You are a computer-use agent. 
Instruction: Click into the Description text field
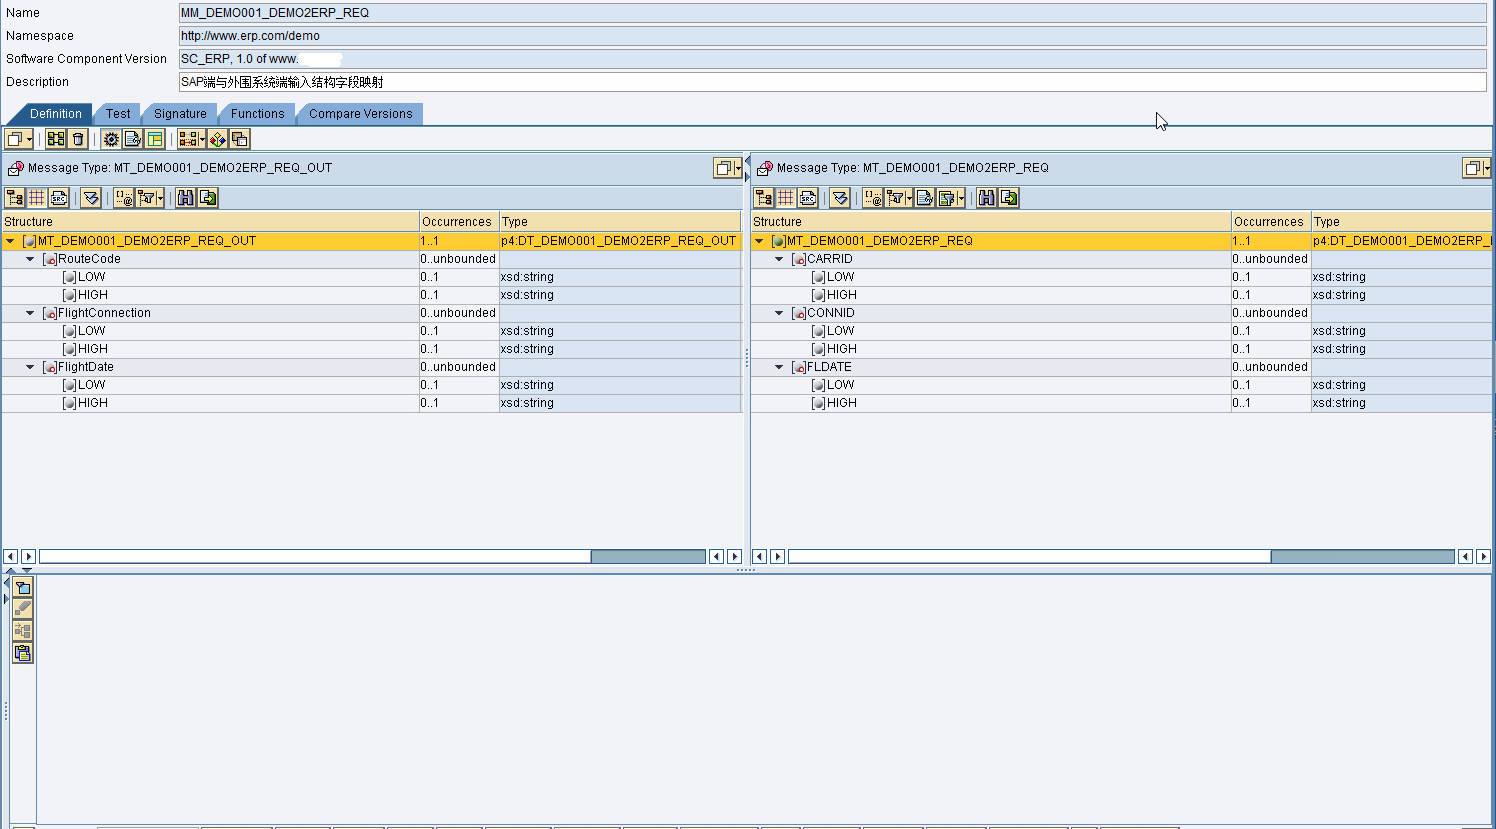832,82
